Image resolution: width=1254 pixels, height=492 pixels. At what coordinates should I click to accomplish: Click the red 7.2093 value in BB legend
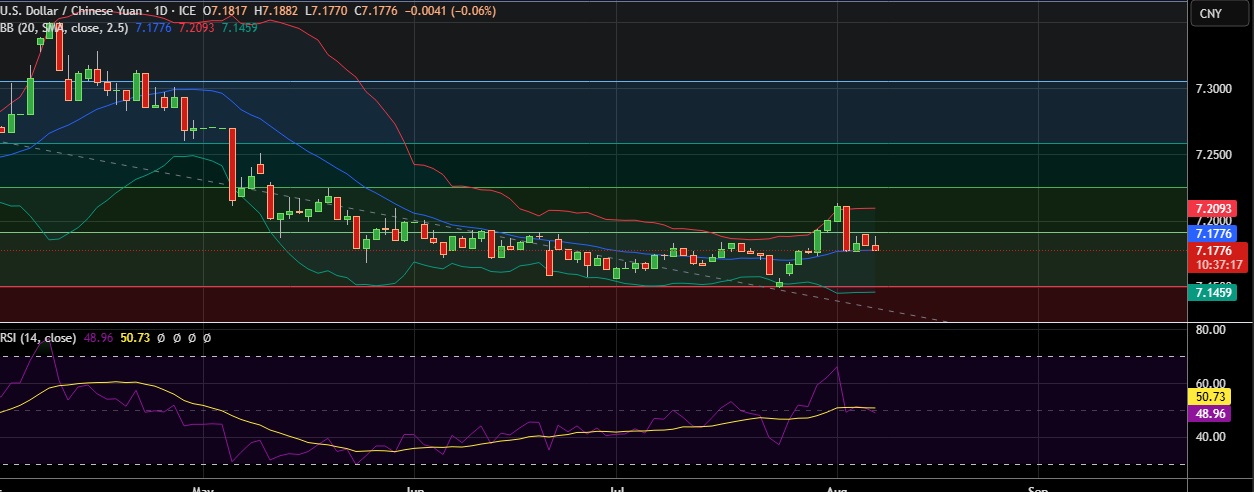pos(197,28)
